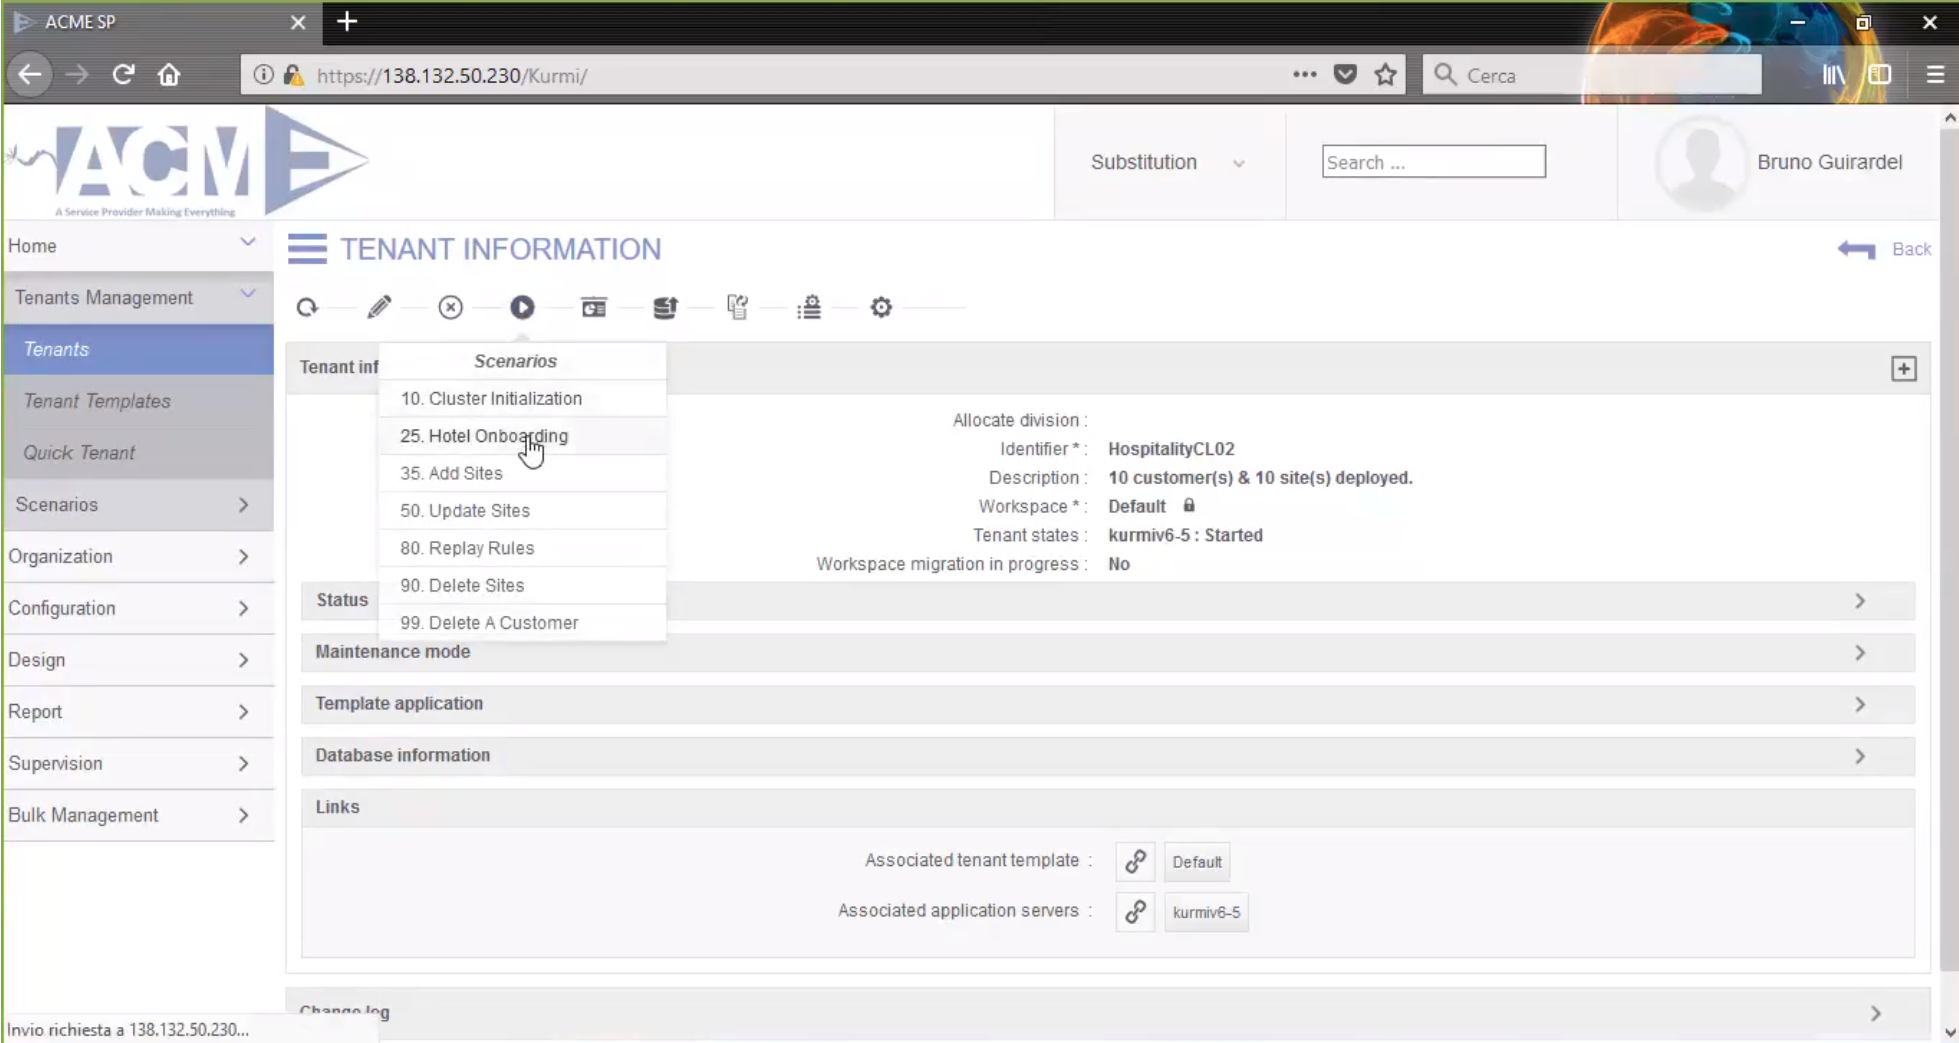Viewport: 1959px width, 1043px height.
Task: Click link icon beside Associated tenant template
Action: (x=1135, y=862)
